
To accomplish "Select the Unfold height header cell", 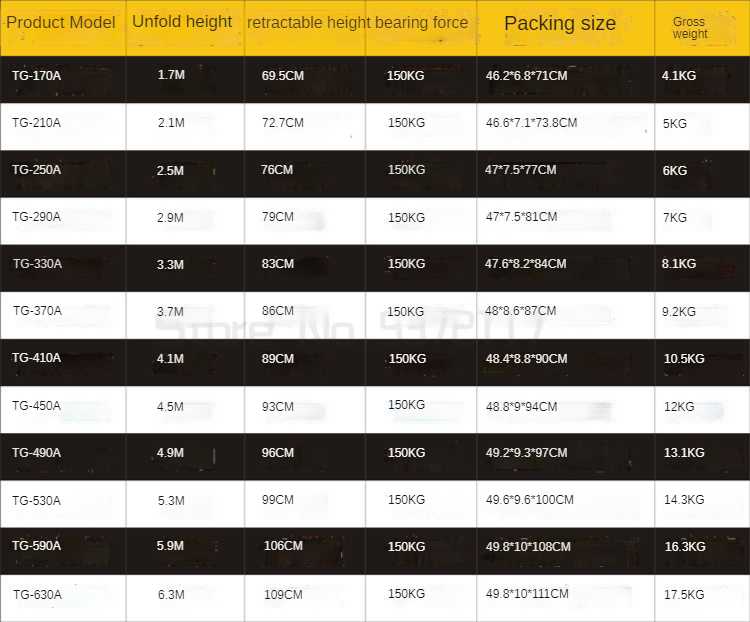I will point(182,21).
